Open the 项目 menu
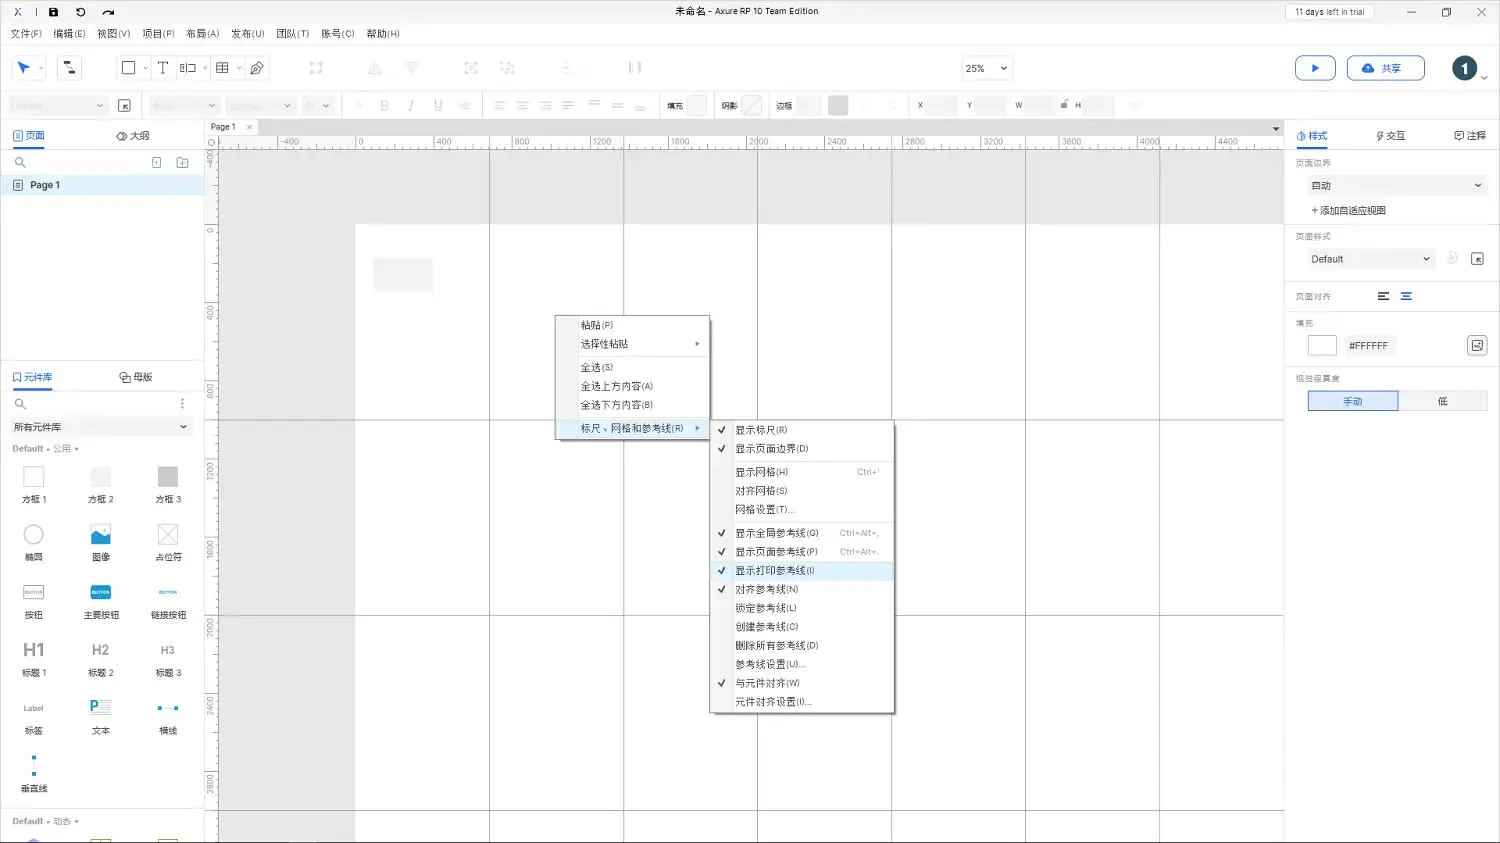 157,33
